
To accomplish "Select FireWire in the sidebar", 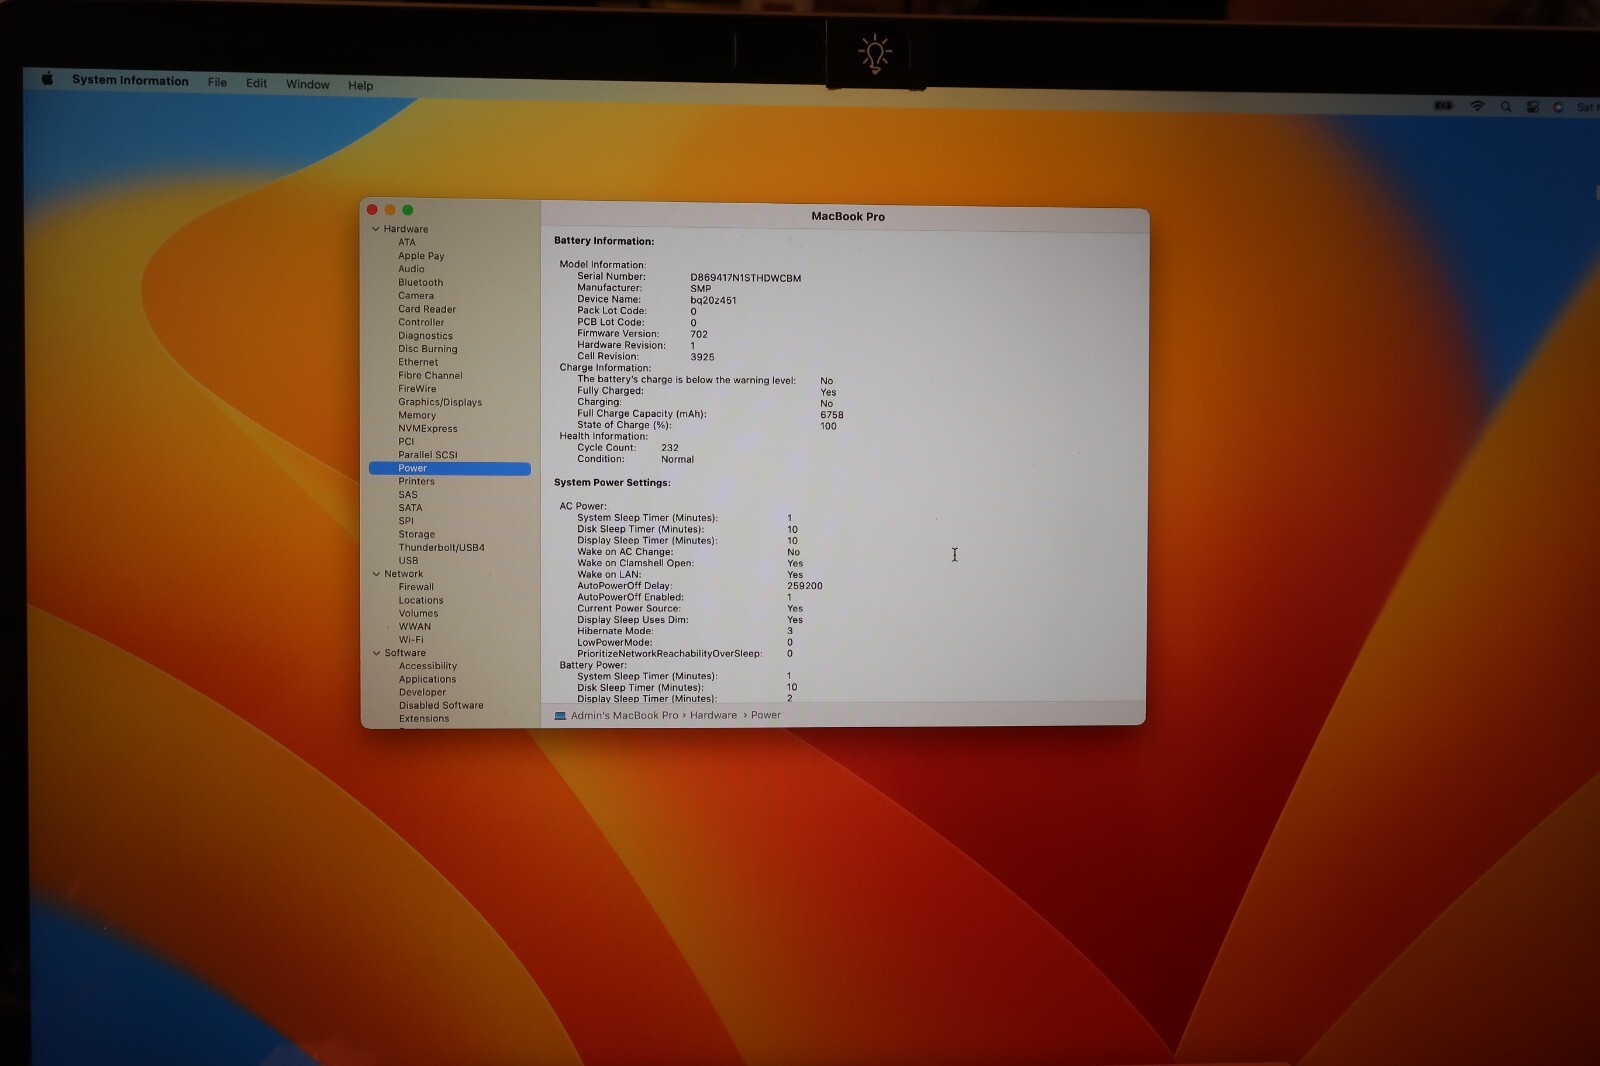I will pos(417,389).
